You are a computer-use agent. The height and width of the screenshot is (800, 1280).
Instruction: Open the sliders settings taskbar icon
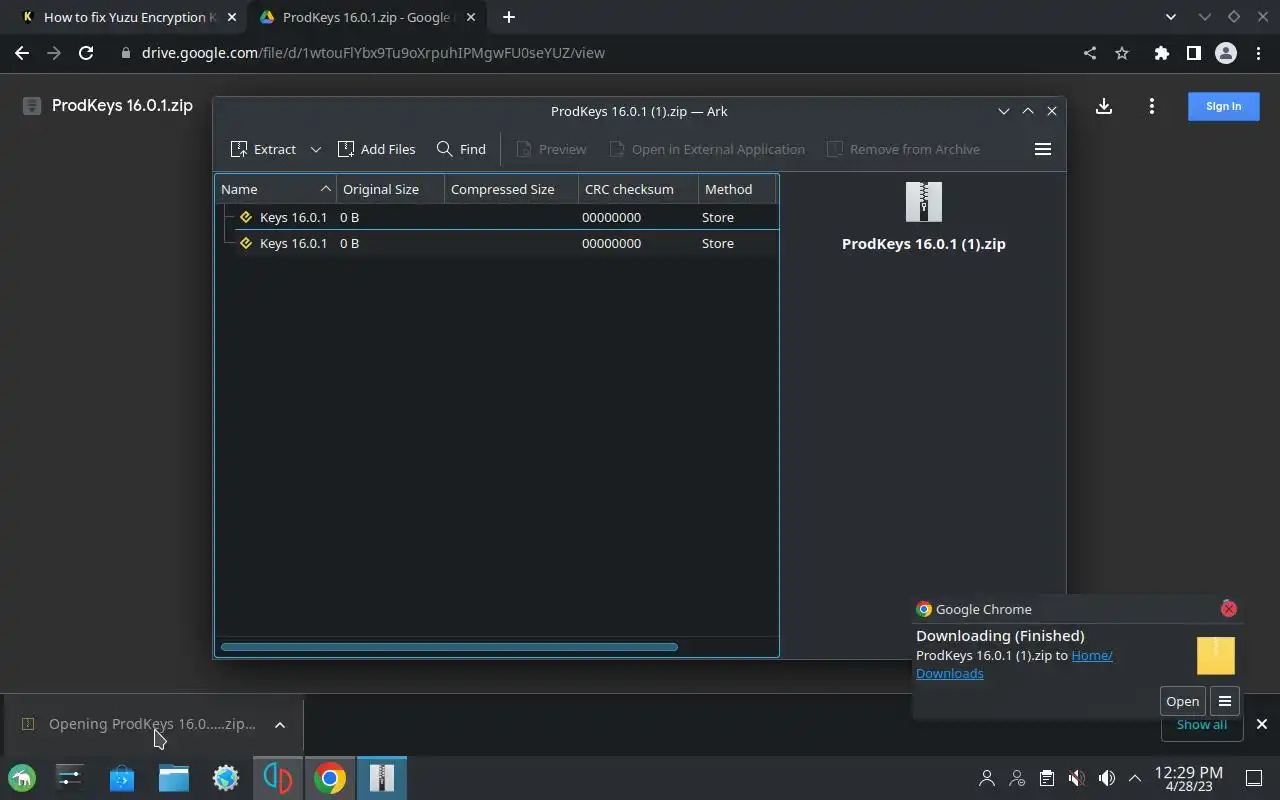click(x=70, y=778)
